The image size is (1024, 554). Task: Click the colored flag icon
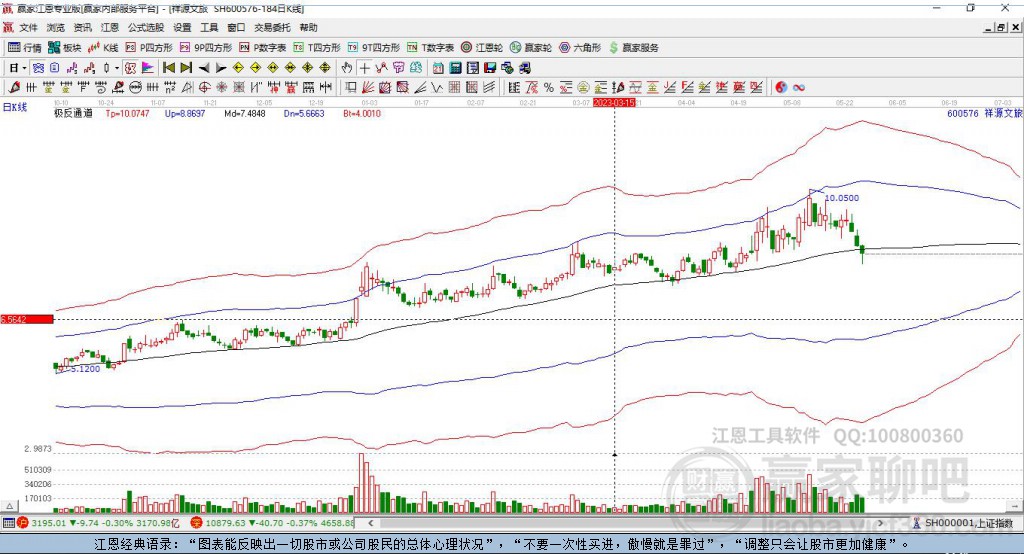click(148, 68)
